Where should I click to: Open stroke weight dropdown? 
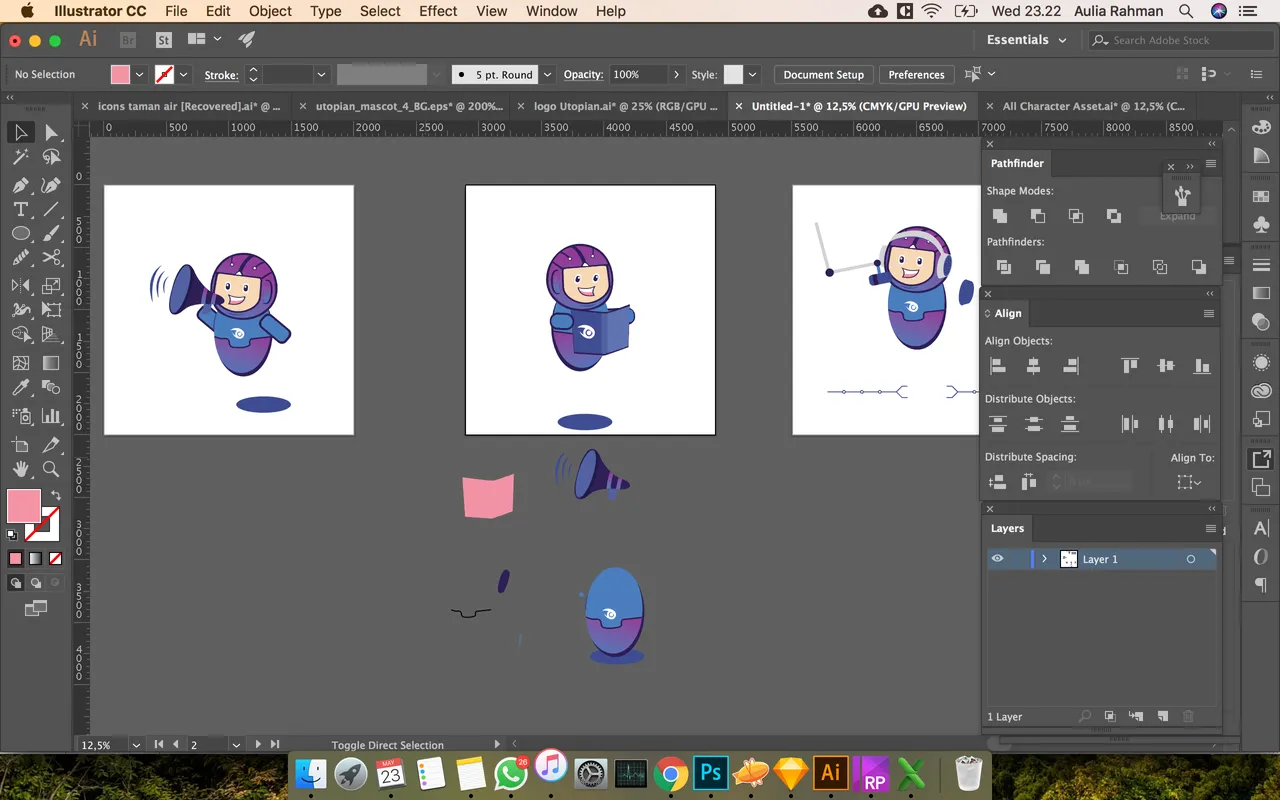click(x=321, y=75)
